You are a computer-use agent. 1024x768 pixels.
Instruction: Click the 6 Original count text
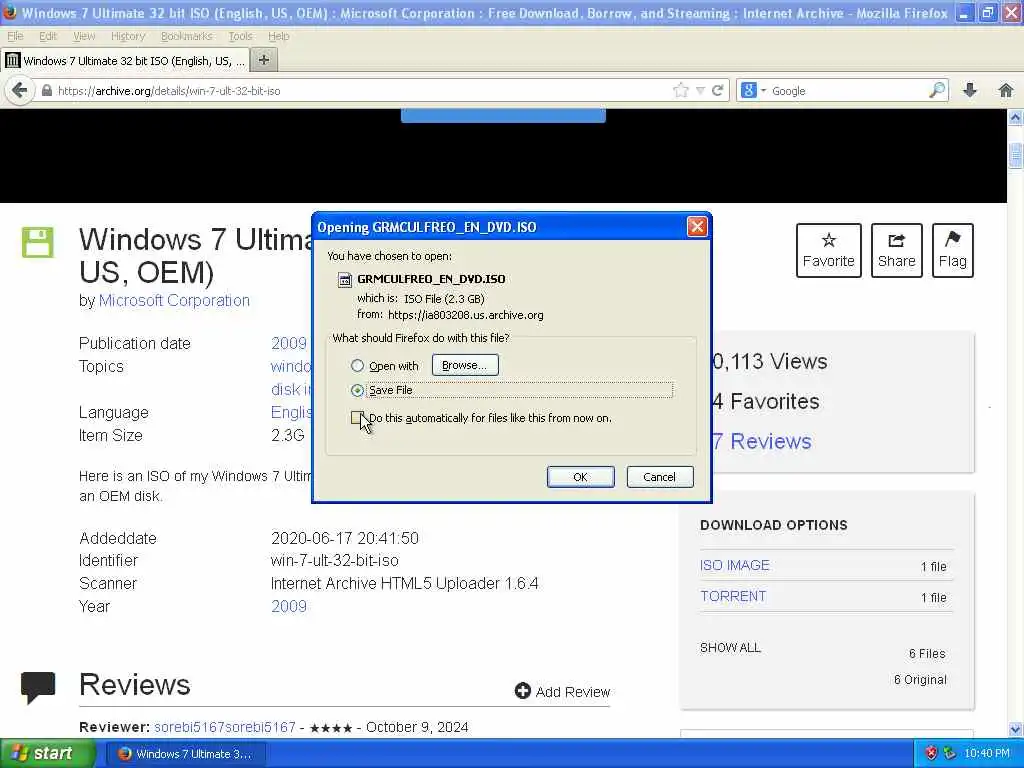920,680
